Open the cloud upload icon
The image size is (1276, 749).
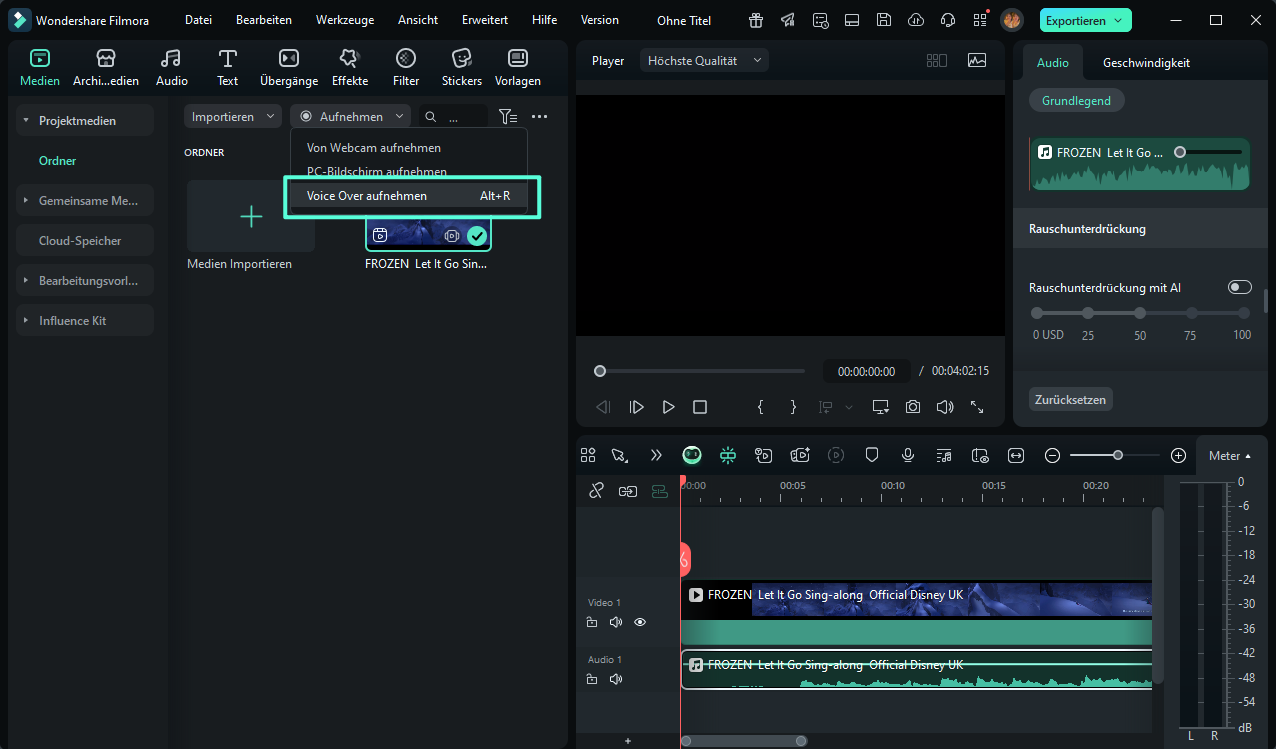(915, 20)
